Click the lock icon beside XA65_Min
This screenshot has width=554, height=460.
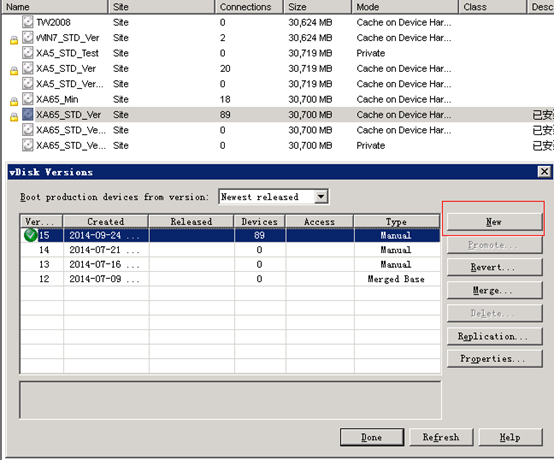pos(14,102)
